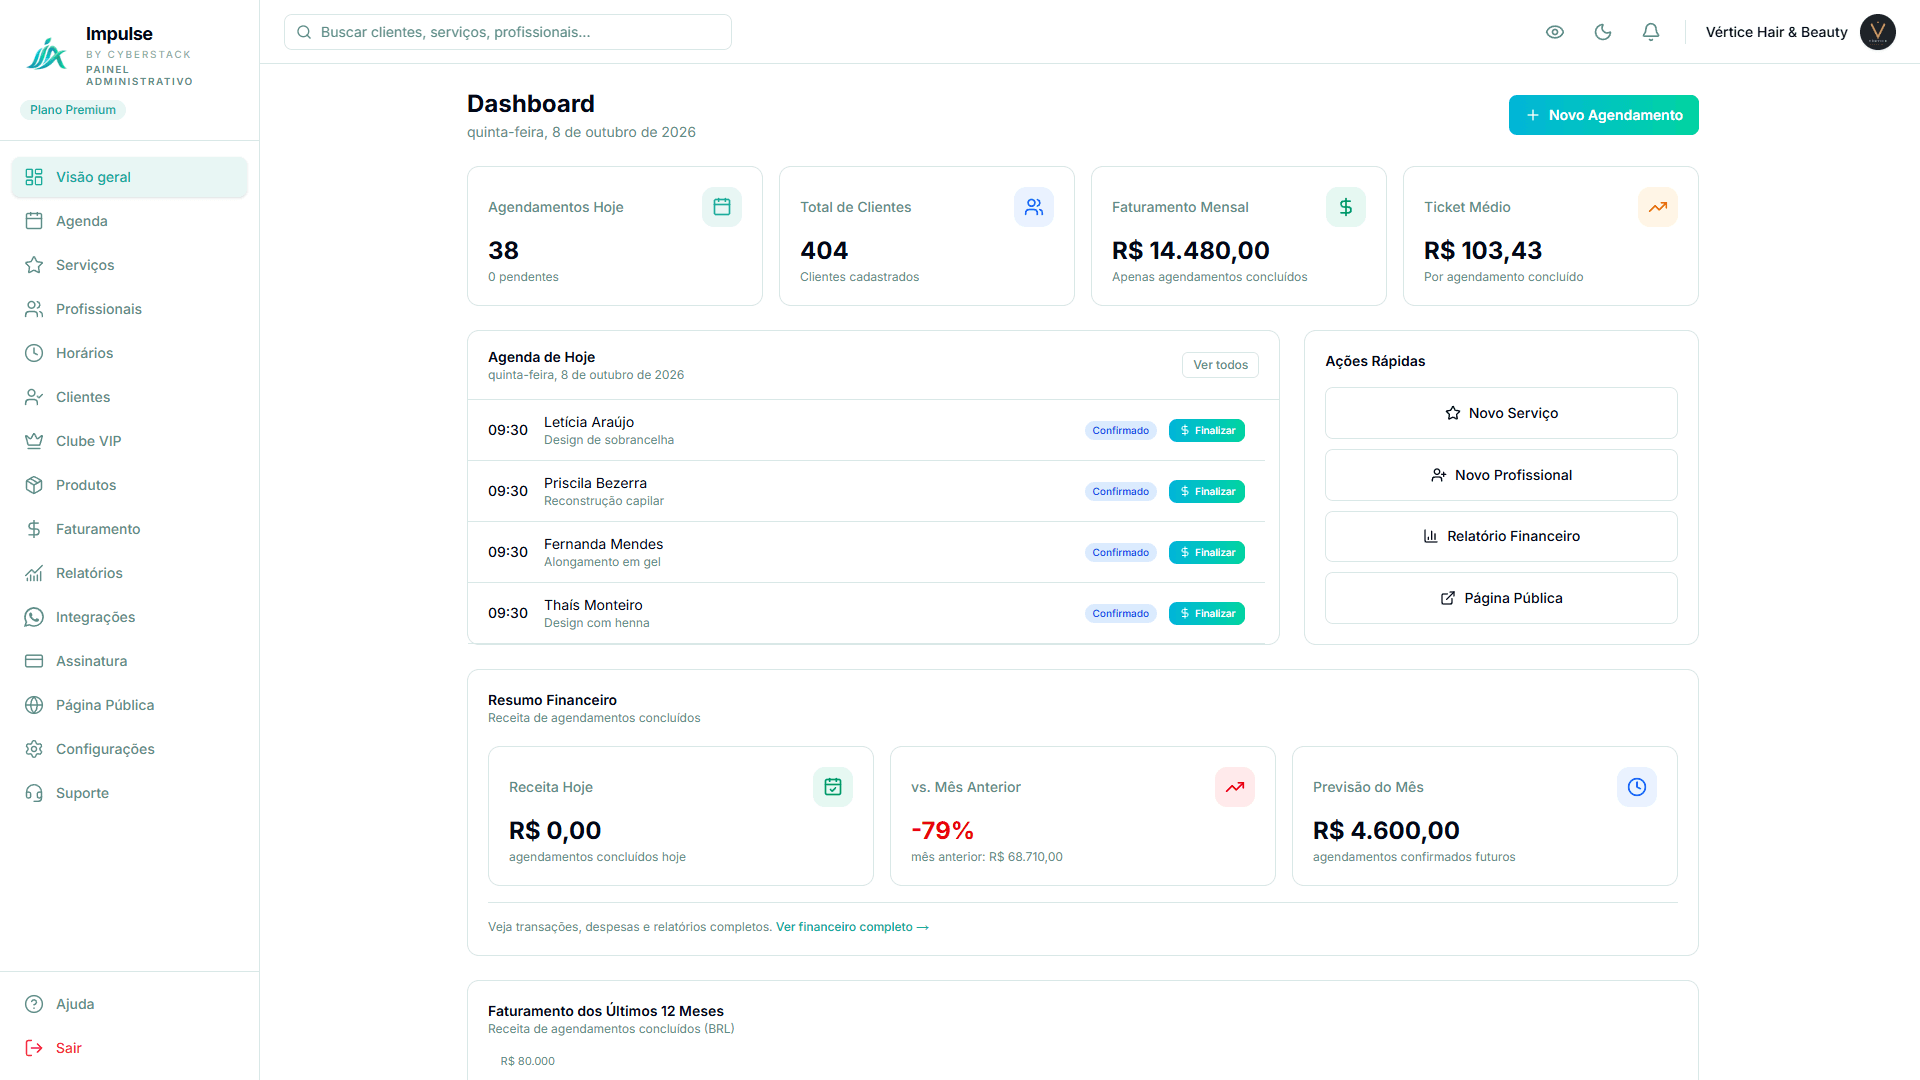Image resolution: width=1920 pixels, height=1080 pixels.
Task: Go to Serviços menu item
Action: (129, 265)
